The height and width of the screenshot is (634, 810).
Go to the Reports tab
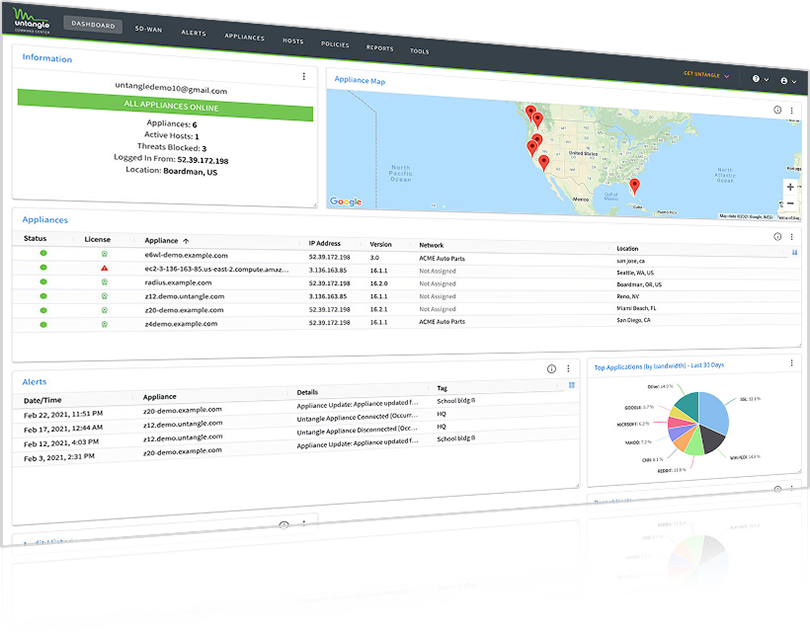pos(380,48)
